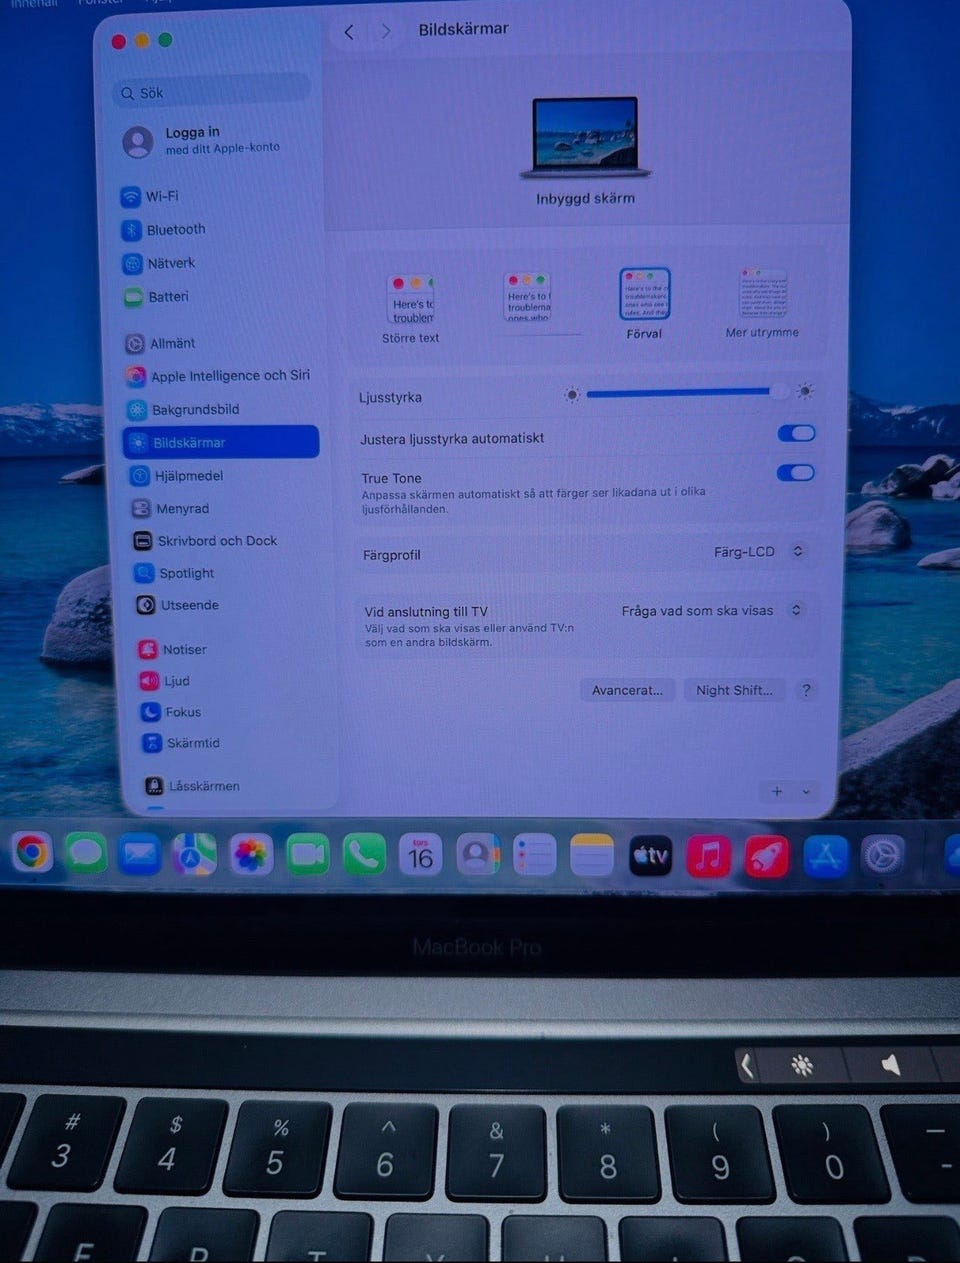Open the Färgprofil Färg-LCD dropdown

click(x=759, y=552)
